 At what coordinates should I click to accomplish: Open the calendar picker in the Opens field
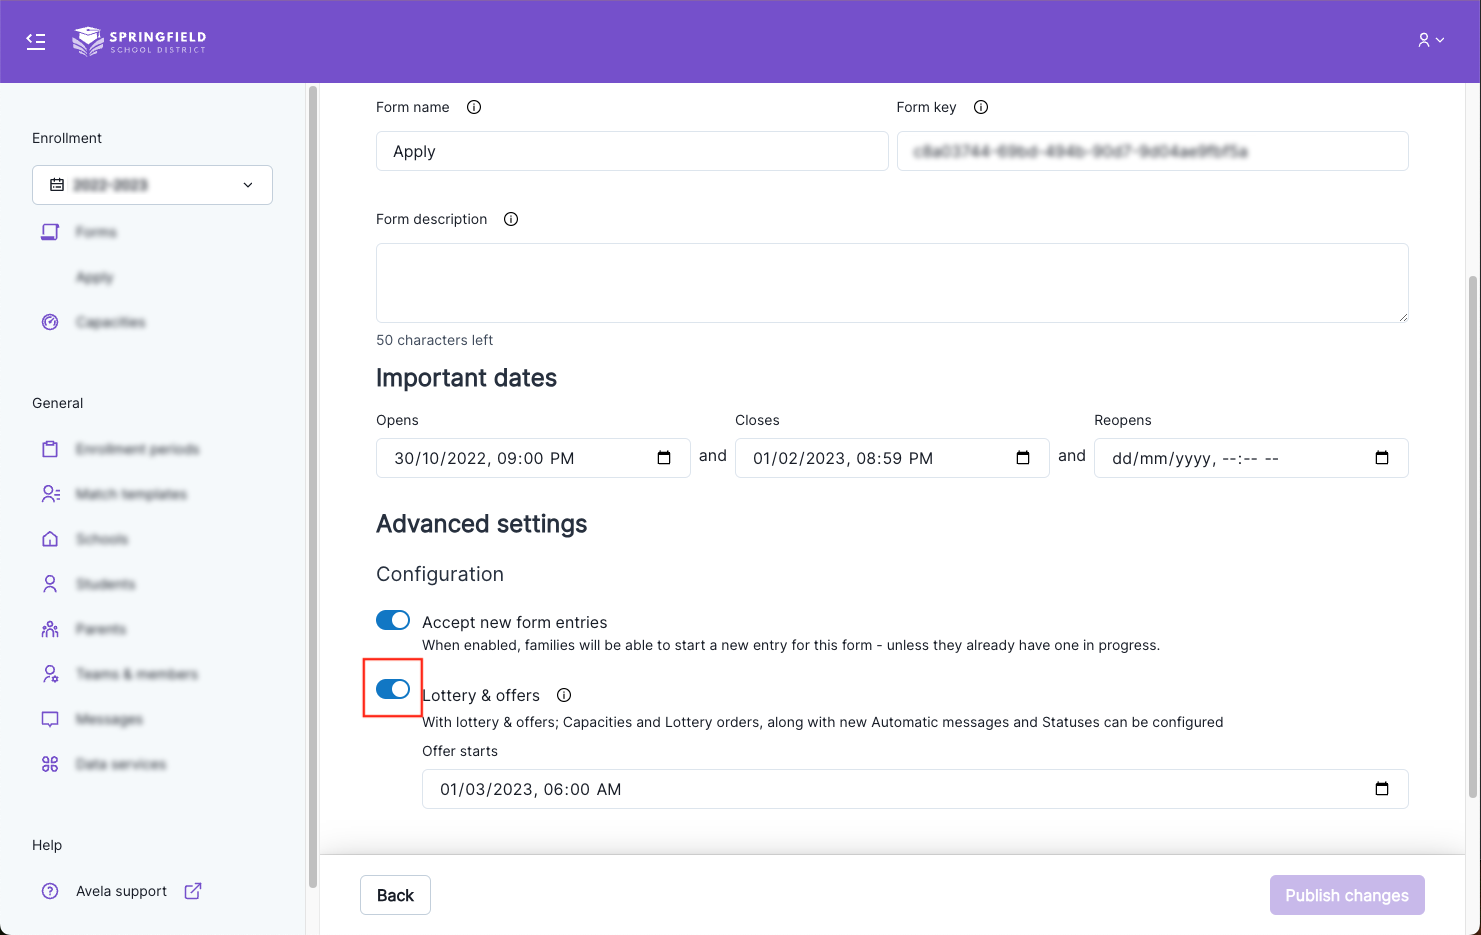tap(664, 458)
